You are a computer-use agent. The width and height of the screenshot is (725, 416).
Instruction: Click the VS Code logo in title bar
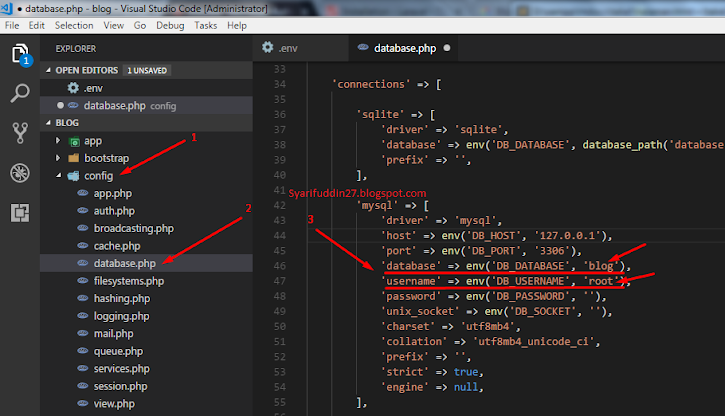pyautogui.click(x=6, y=8)
